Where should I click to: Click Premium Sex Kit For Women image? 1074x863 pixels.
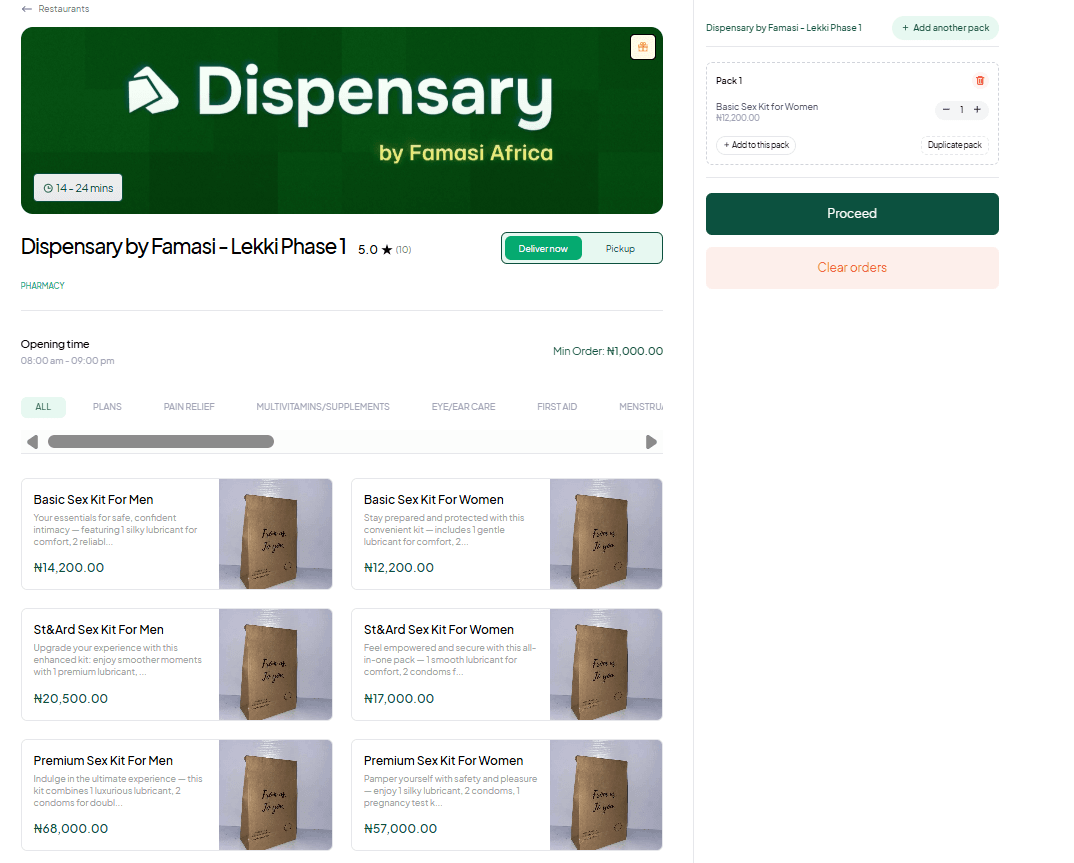tap(605, 795)
